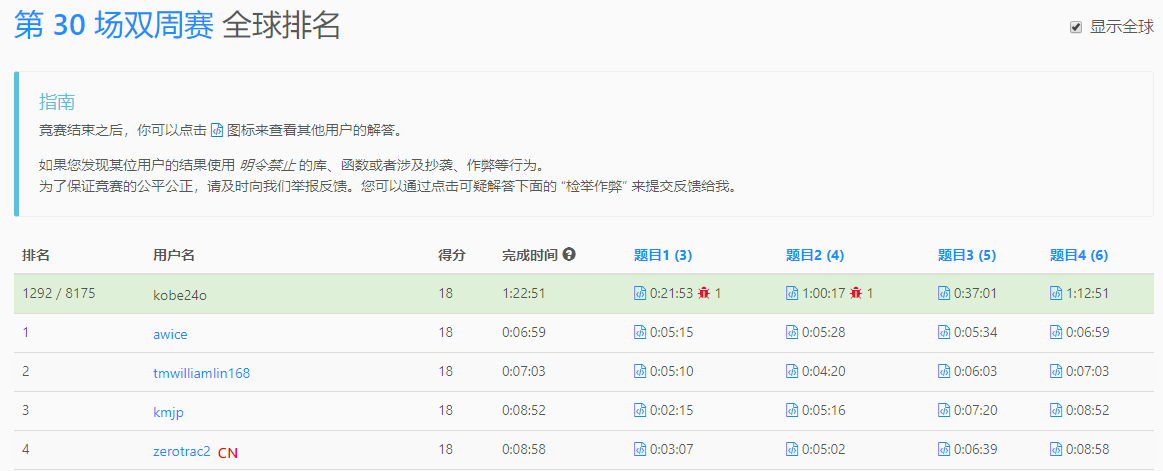View kmjp's 题目1 code icon at 0:02:15
Viewport: 1163px width, 471px height.
(x=640, y=410)
